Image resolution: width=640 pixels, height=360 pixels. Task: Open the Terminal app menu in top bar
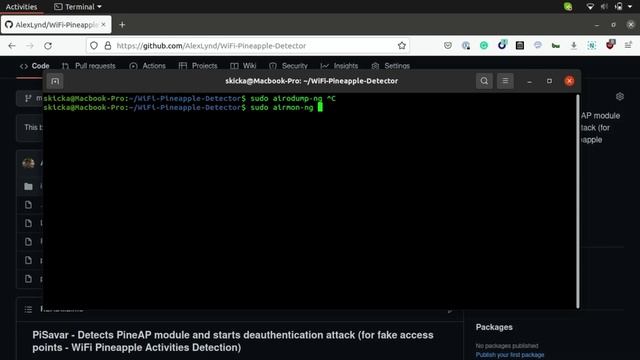[x=78, y=7]
